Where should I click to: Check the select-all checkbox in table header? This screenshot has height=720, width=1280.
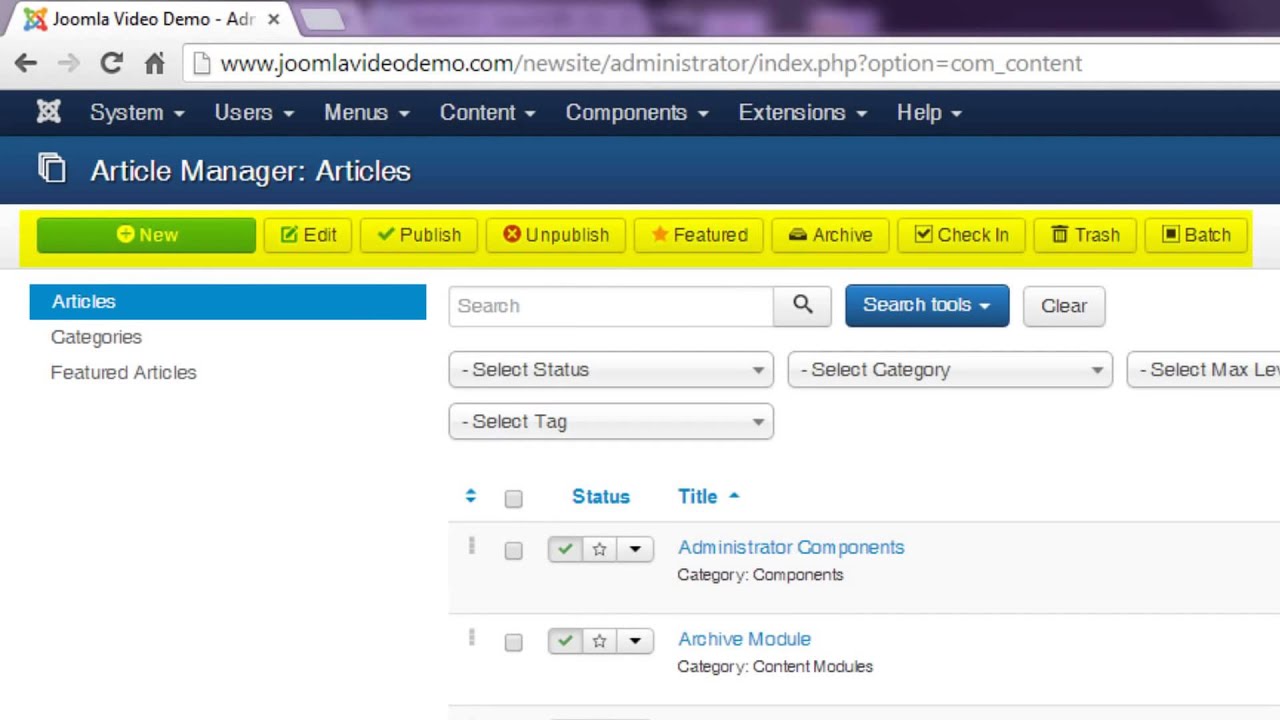point(513,498)
